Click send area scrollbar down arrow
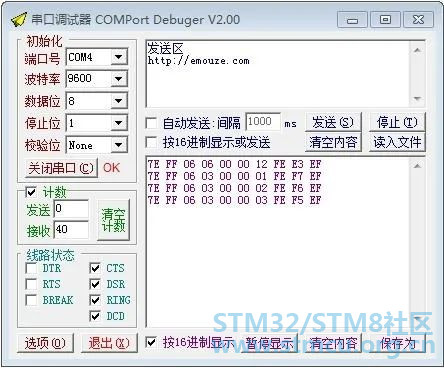This screenshot has width=444, height=368. pos(417,99)
